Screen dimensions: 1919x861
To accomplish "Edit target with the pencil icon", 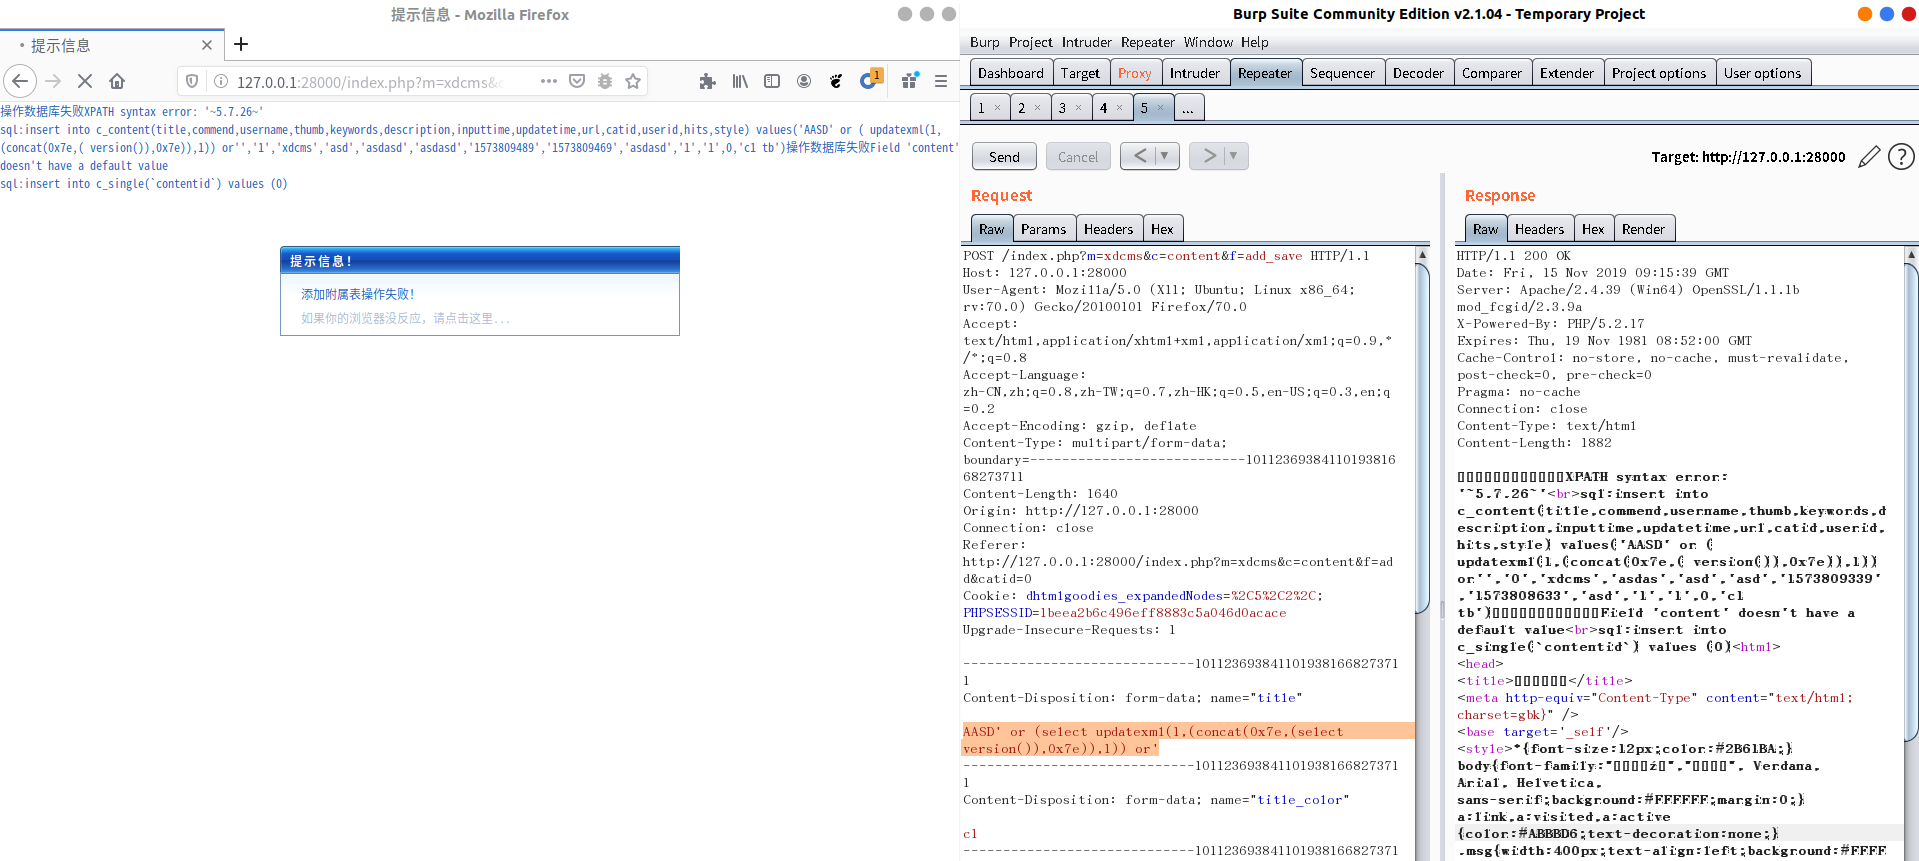I will coord(1868,157).
